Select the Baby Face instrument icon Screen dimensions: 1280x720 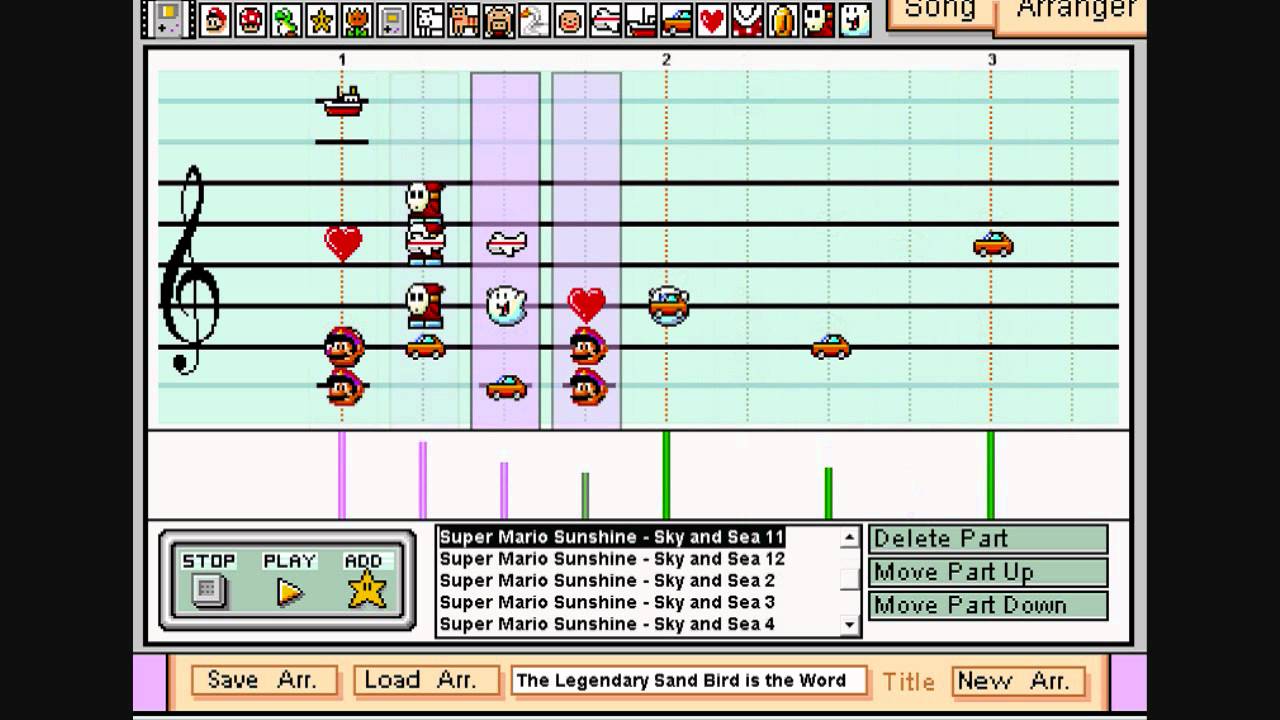click(570, 20)
